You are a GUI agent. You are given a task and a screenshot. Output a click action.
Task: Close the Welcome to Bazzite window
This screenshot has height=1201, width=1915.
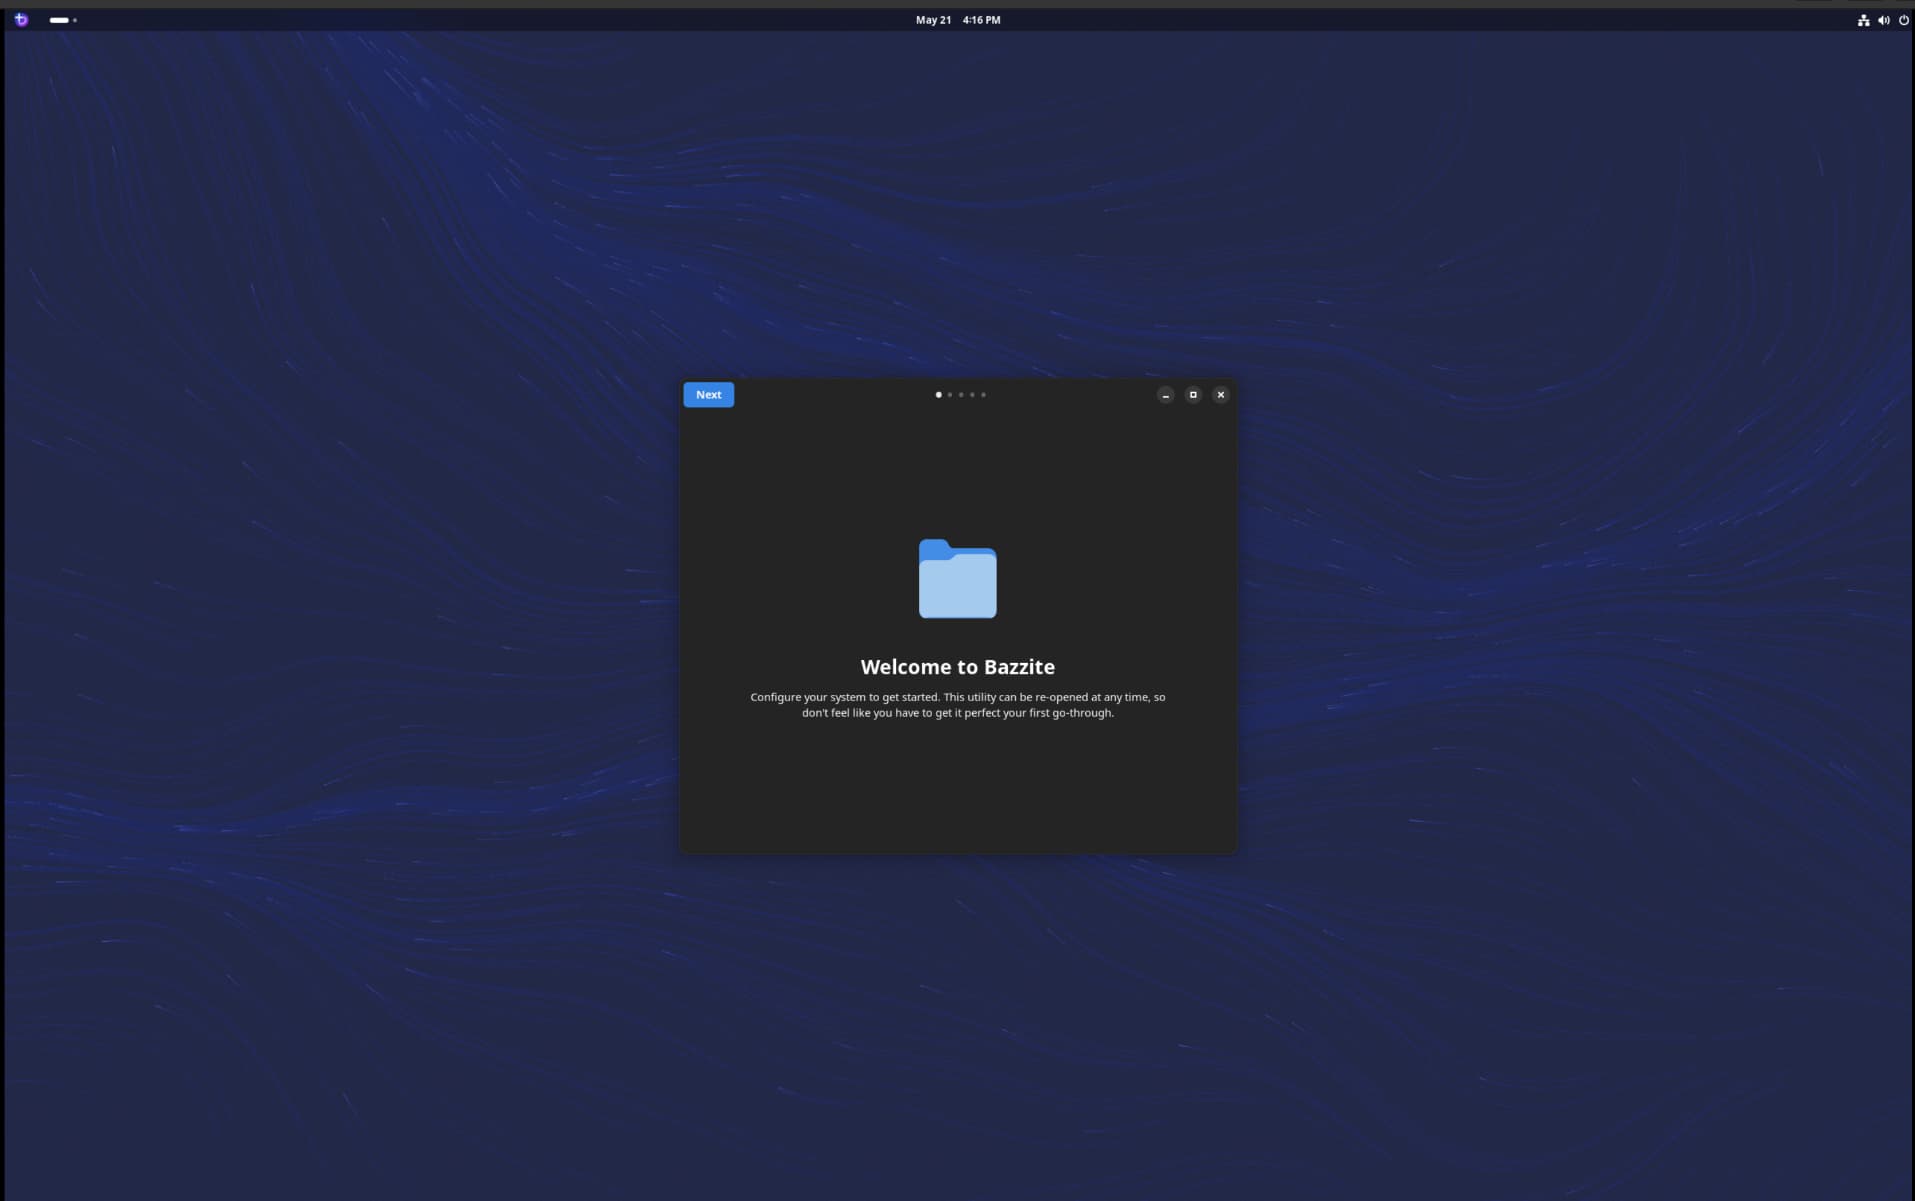1221,395
